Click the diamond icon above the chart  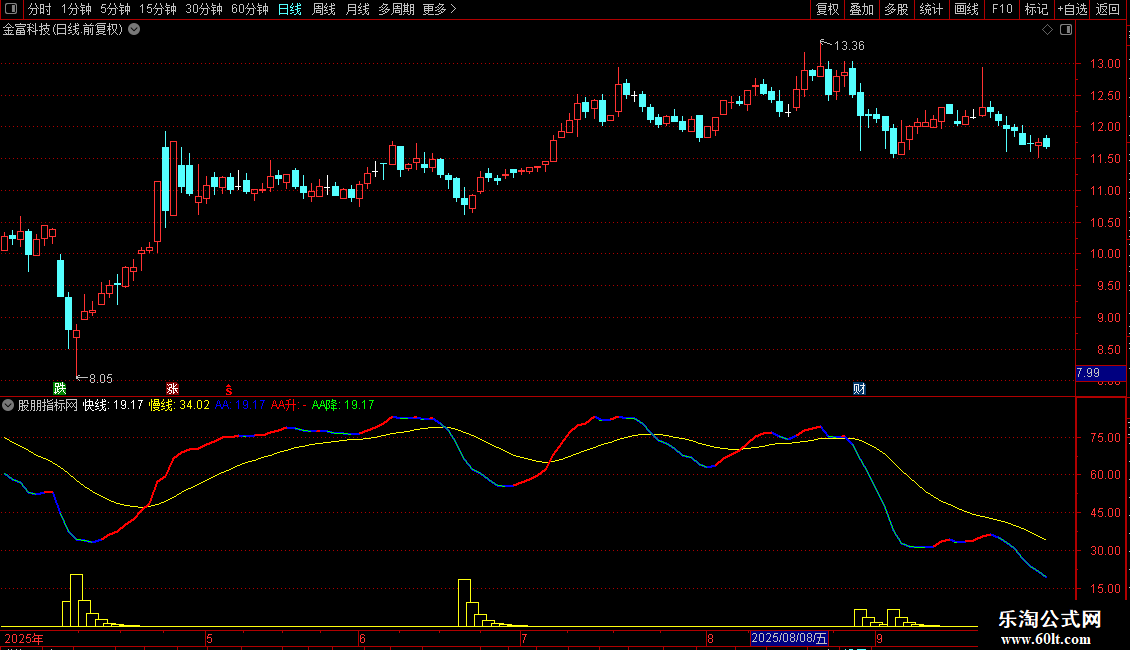pyautogui.click(x=1048, y=30)
